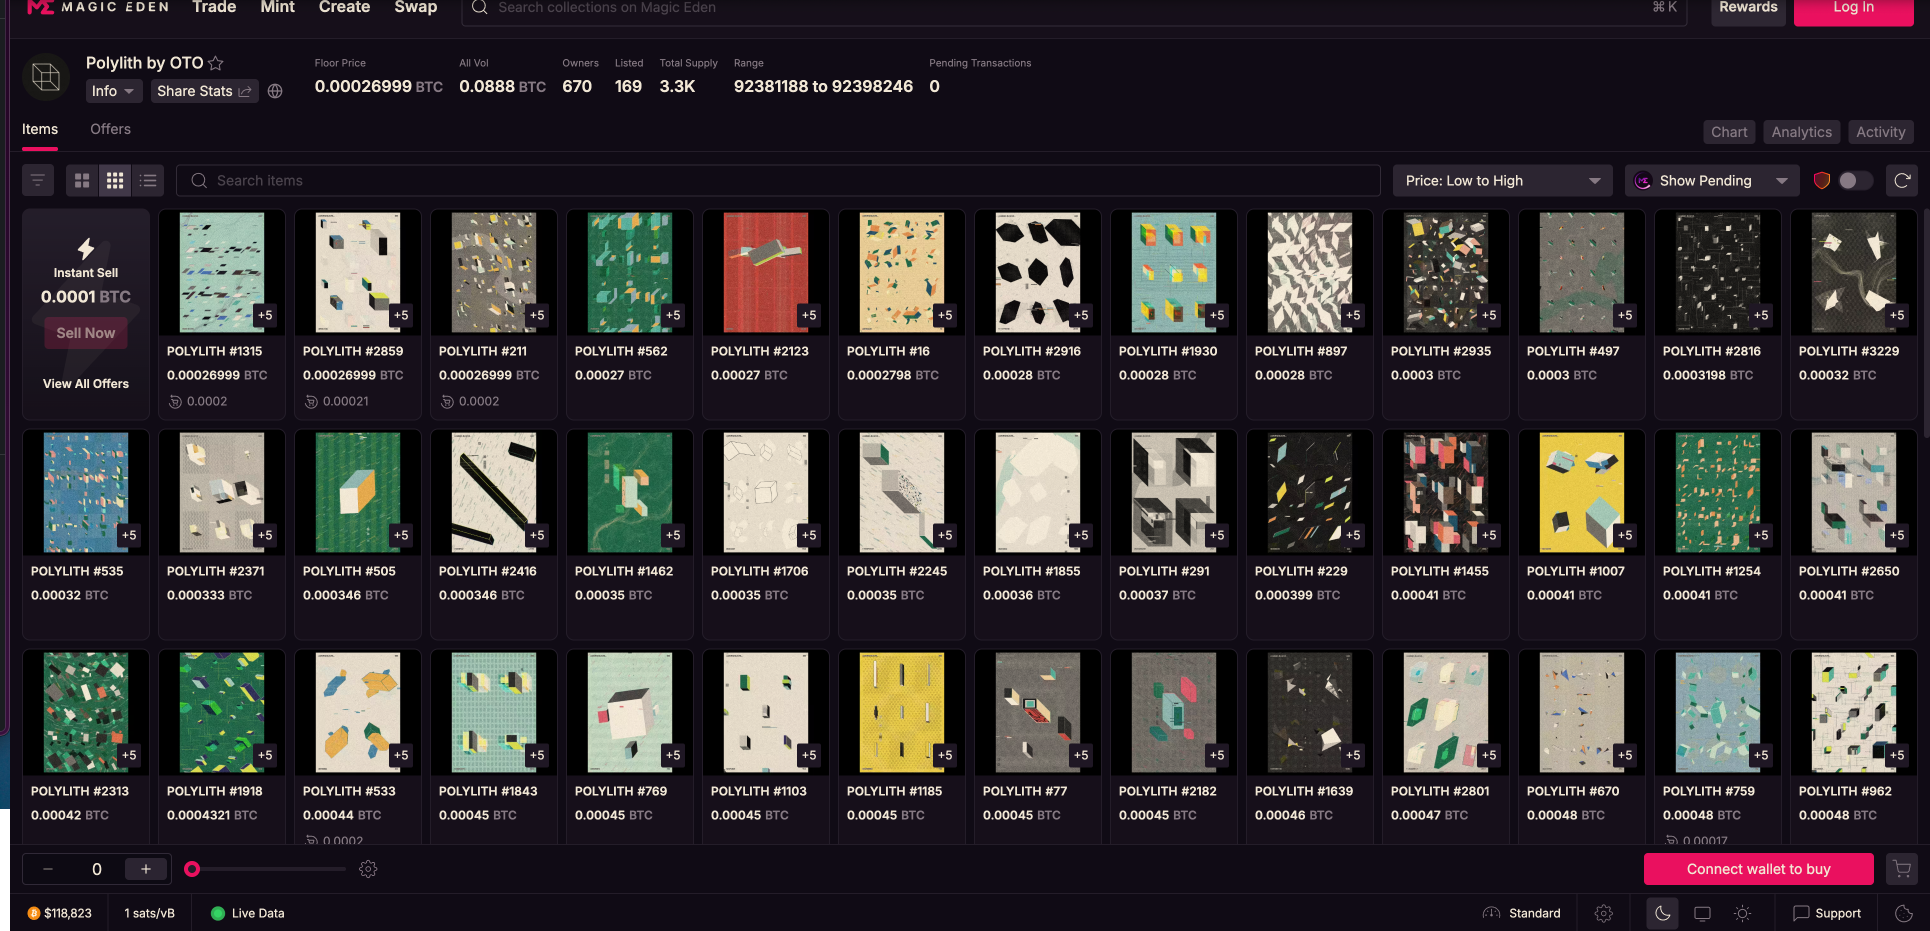This screenshot has height=931, width=1930.
Task: Open the Info dropdown
Action: [x=113, y=90]
